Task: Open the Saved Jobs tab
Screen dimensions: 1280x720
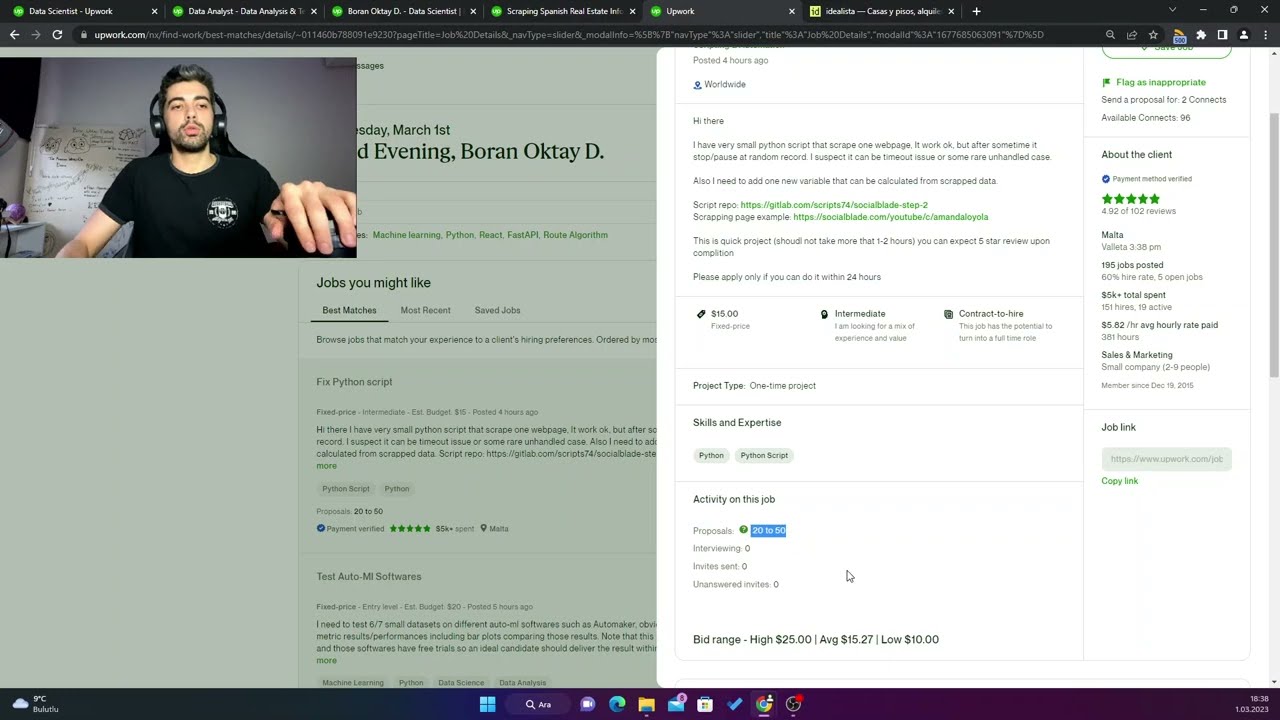Action: pos(497,310)
